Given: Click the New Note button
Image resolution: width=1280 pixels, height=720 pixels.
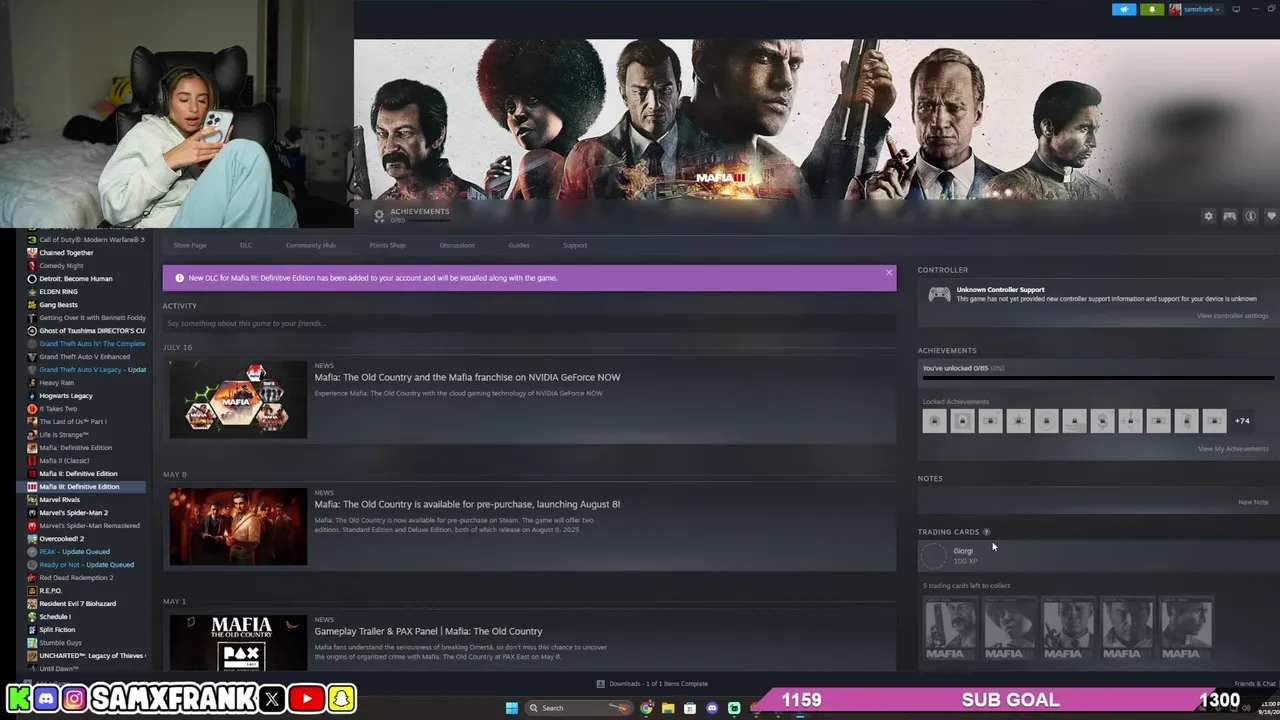Looking at the screenshot, I should coord(1253,502).
